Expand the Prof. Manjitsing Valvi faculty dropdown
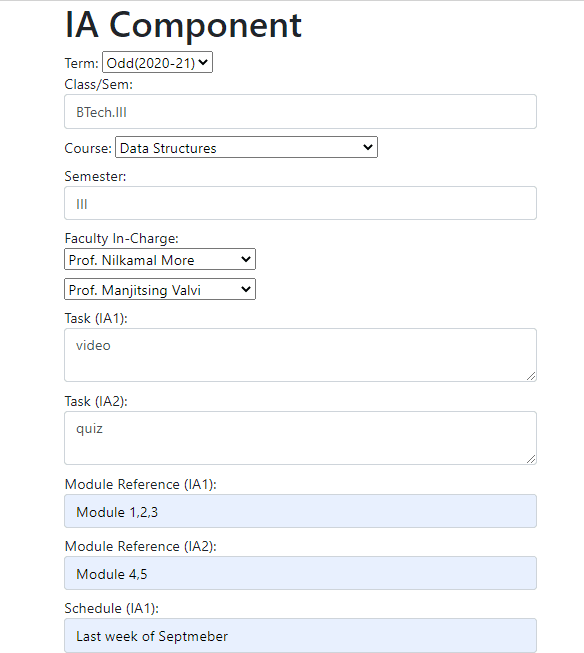This screenshot has height=653, width=584. pyautogui.click(x=160, y=289)
